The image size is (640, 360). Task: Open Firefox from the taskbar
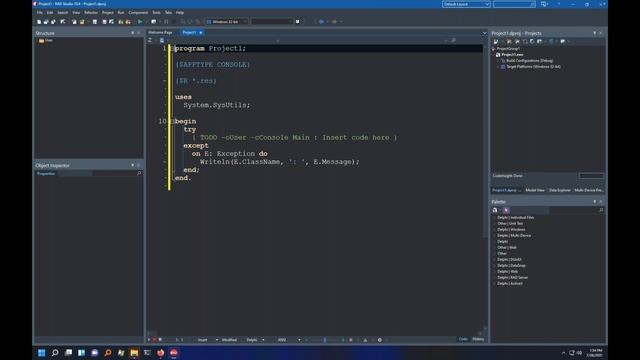click(x=161, y=353)
